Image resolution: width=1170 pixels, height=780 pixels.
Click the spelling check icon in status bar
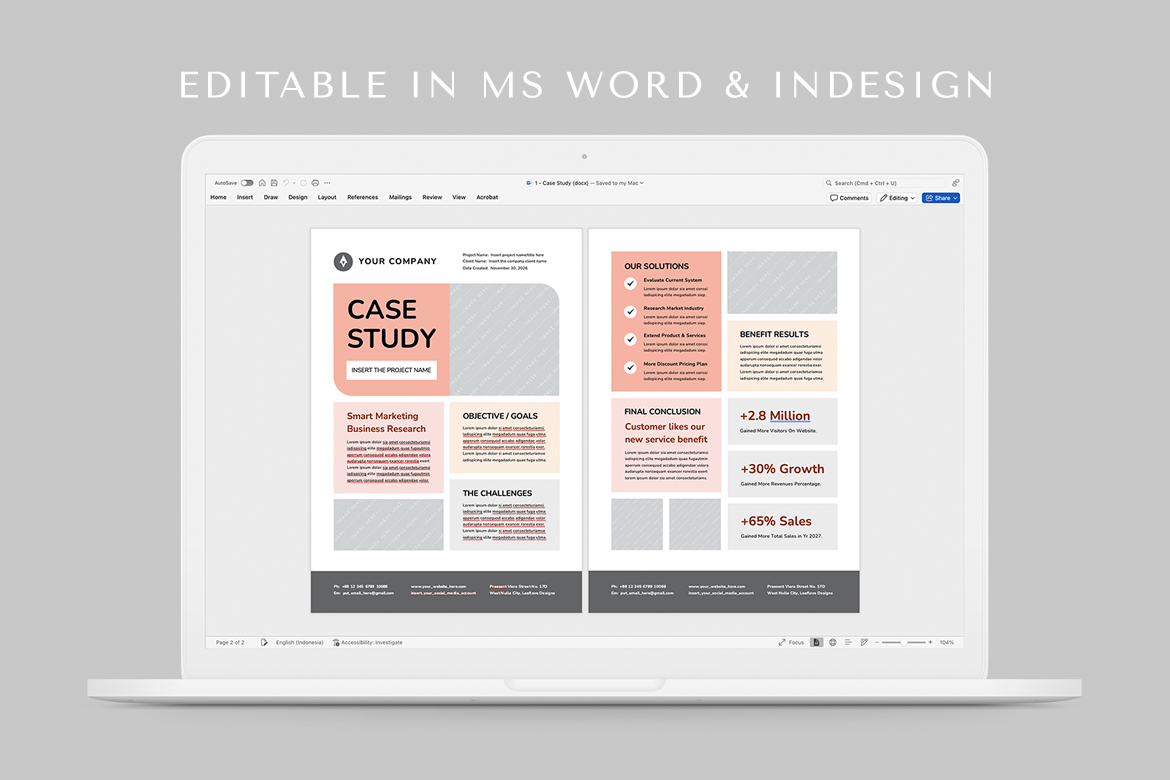[x=265, y=642]
